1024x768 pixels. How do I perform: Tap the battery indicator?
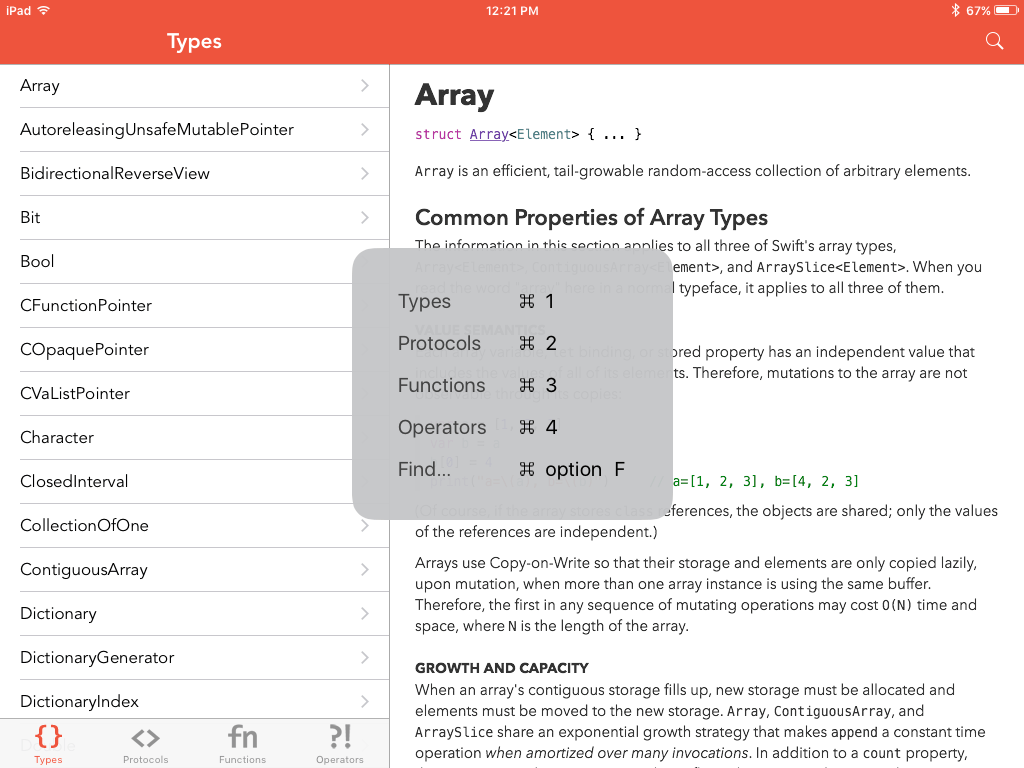1004,11
